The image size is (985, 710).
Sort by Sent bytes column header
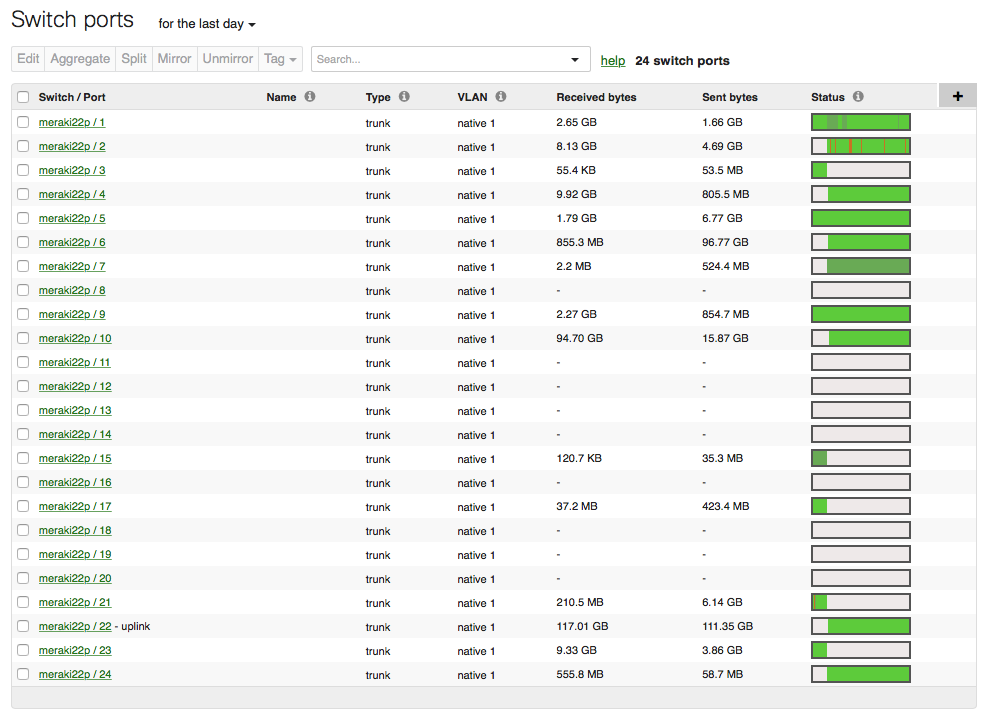pyautogui.click(x=729, y=97)
